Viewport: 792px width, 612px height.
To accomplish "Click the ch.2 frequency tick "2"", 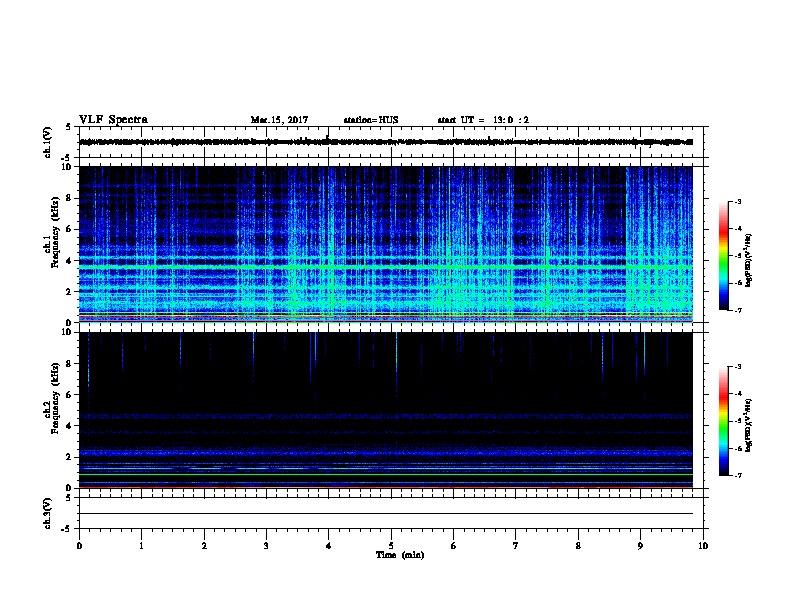I will [x=69, y=457].
